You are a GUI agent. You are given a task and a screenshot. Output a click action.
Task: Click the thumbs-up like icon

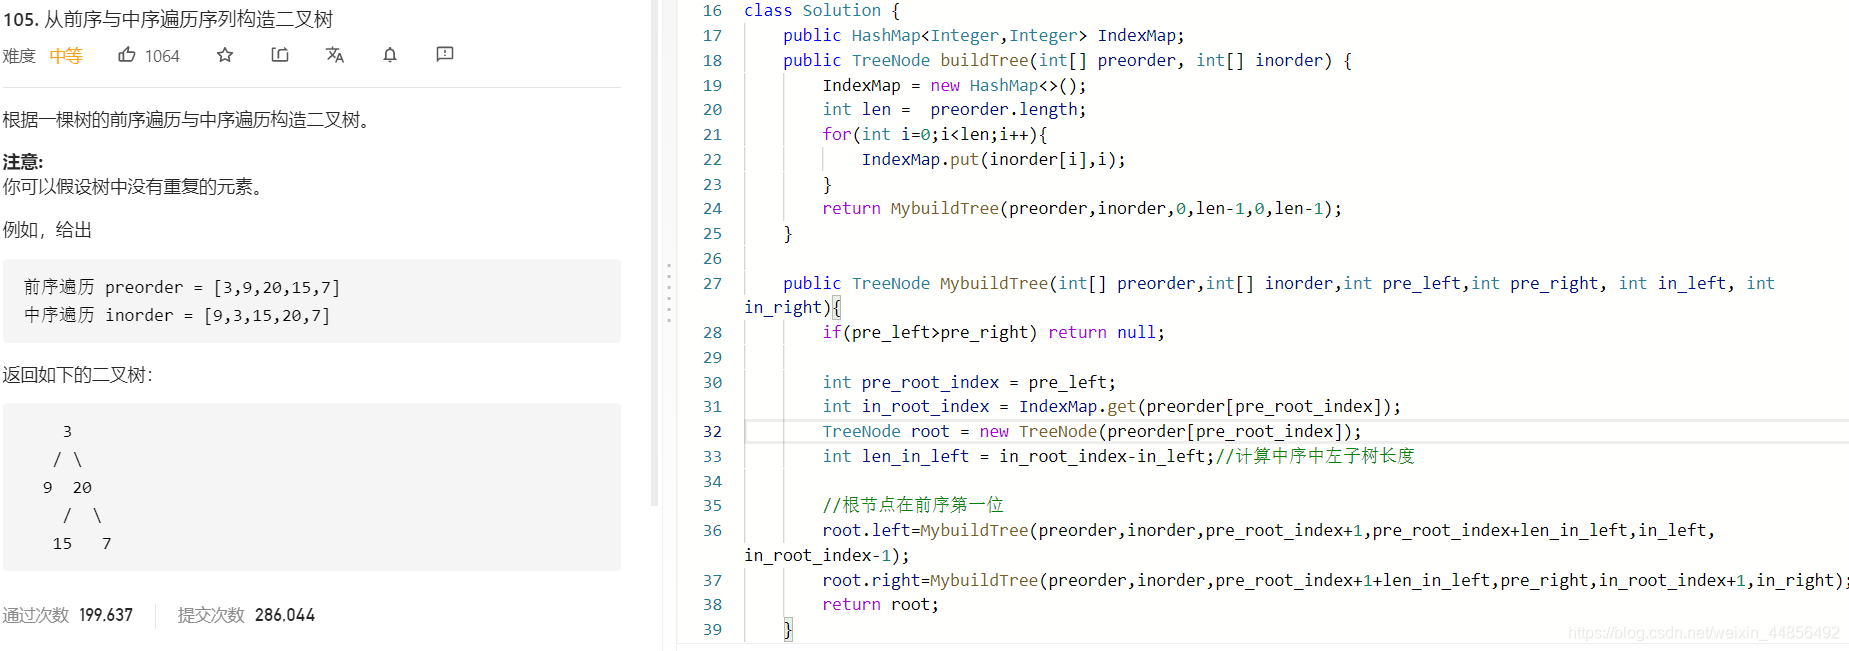coord(127,55)
